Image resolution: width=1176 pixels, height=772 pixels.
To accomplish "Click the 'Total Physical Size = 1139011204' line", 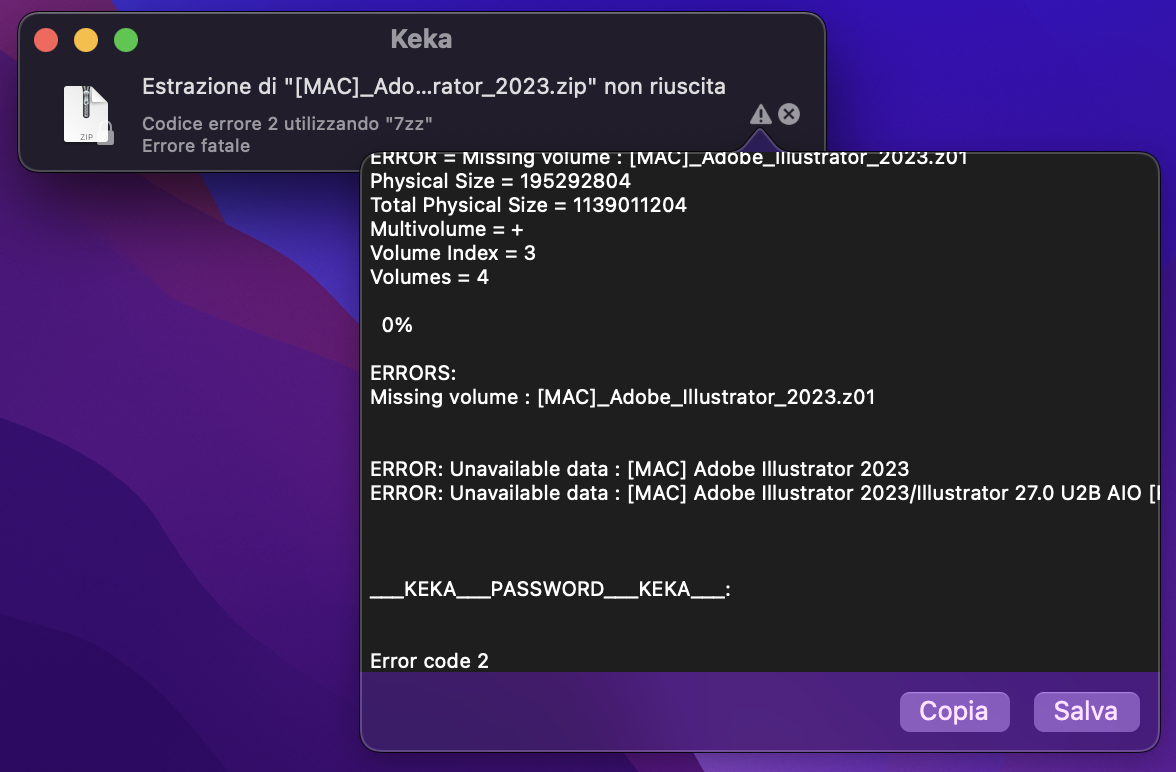I will (x=528, y=205).
